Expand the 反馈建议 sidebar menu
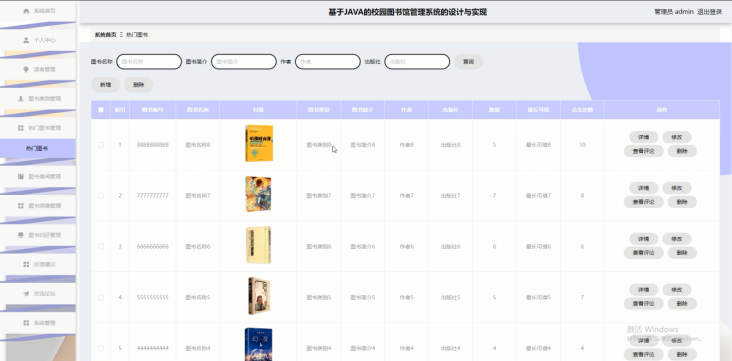 (38, 264)
